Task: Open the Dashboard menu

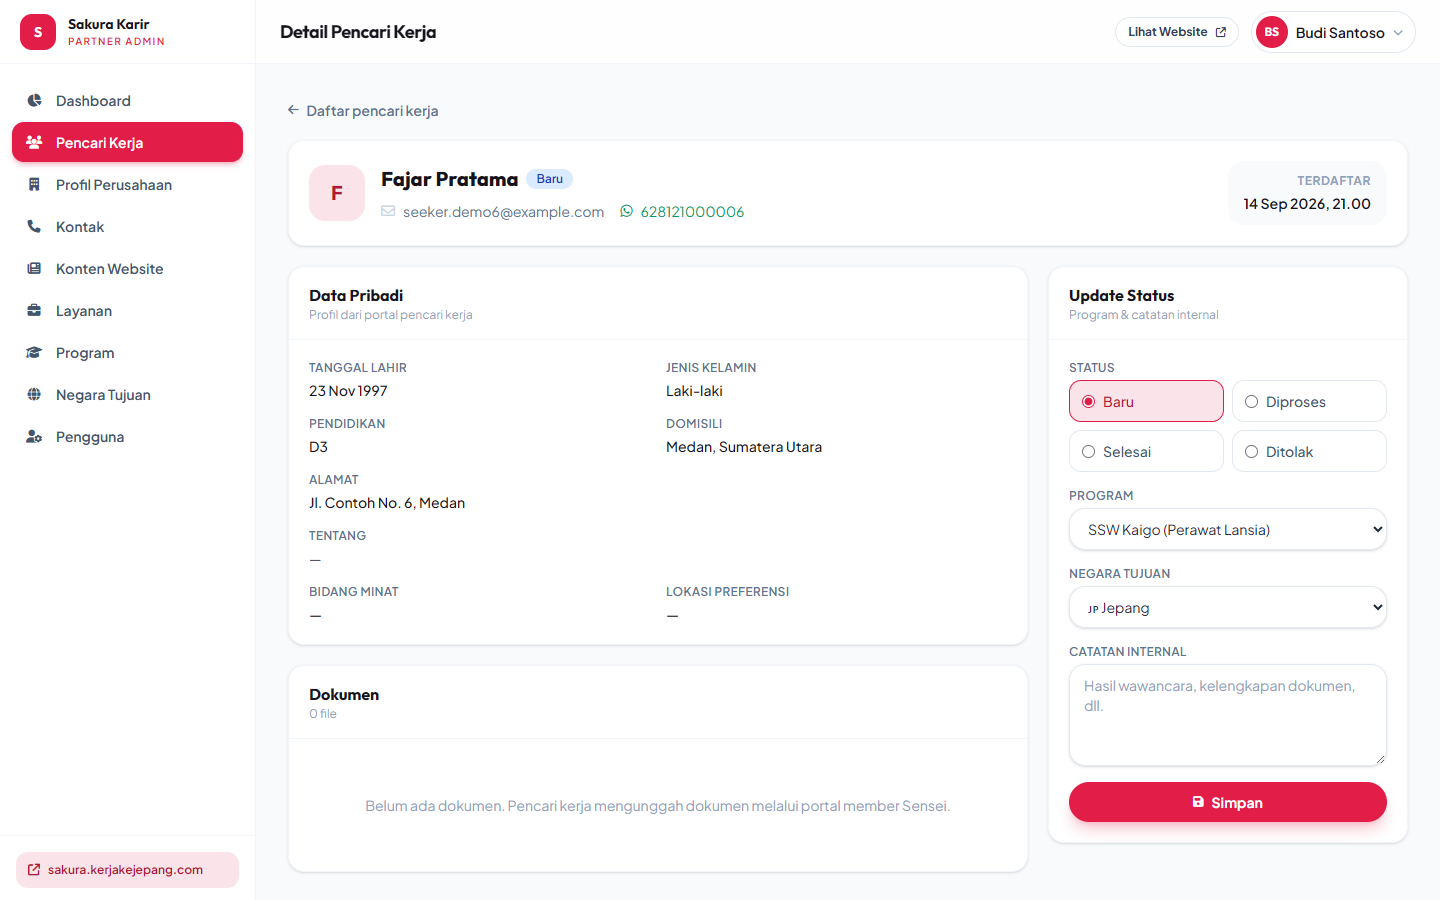Action: [127, 100]
